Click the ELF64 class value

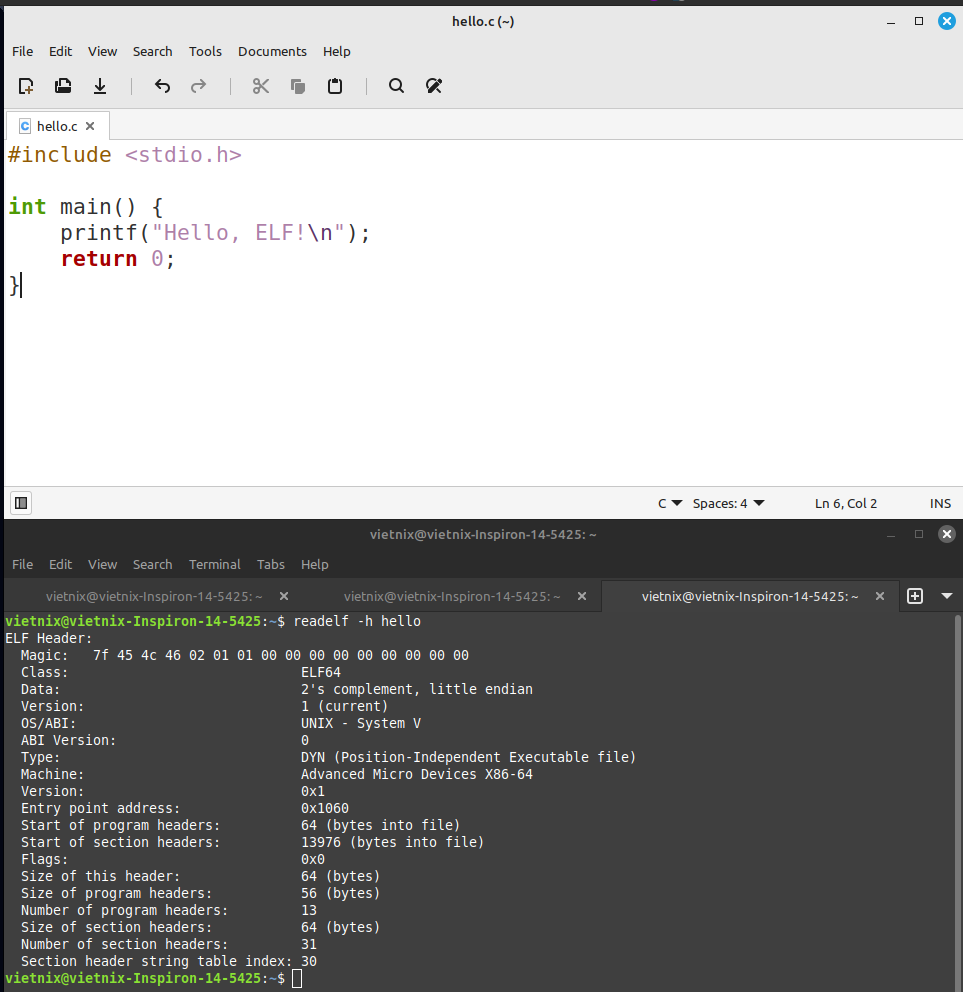tap(321, 673)
